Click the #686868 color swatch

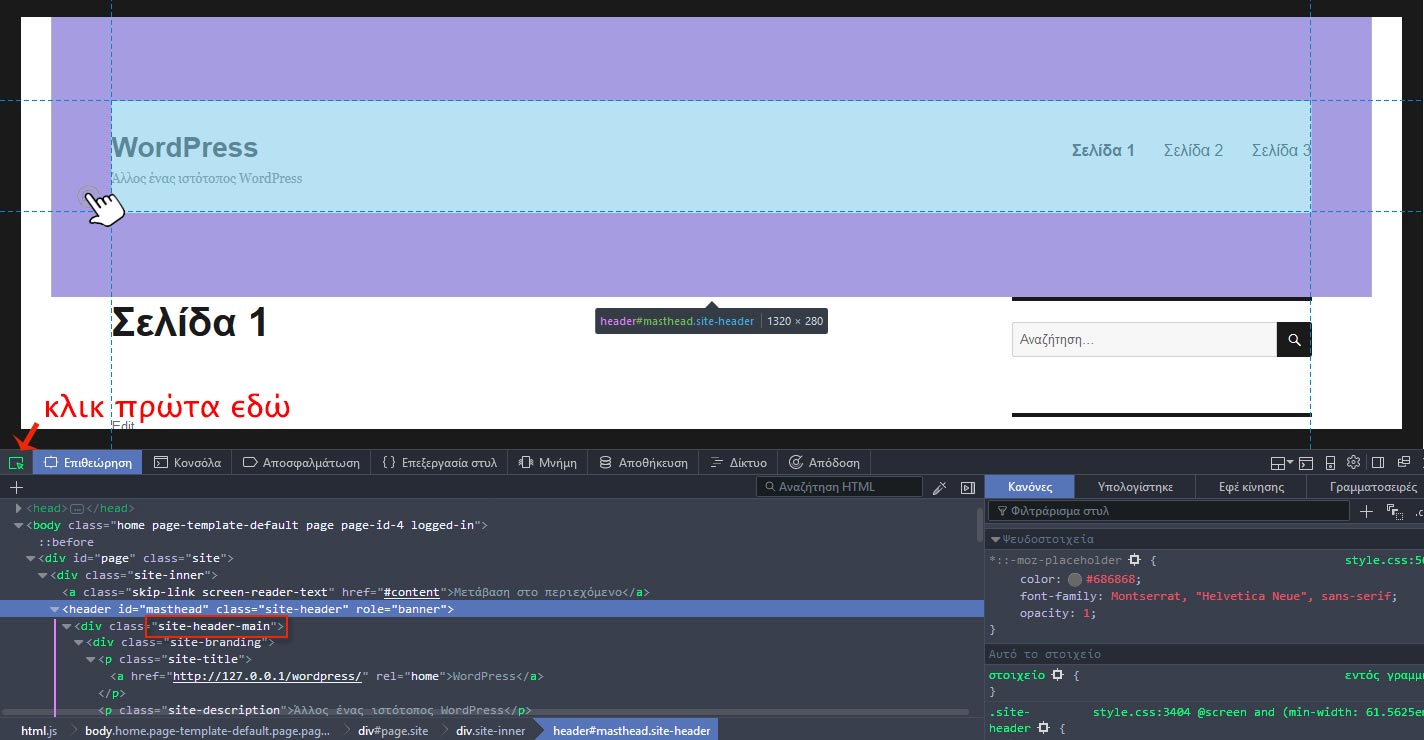(x=1074, y=579)
